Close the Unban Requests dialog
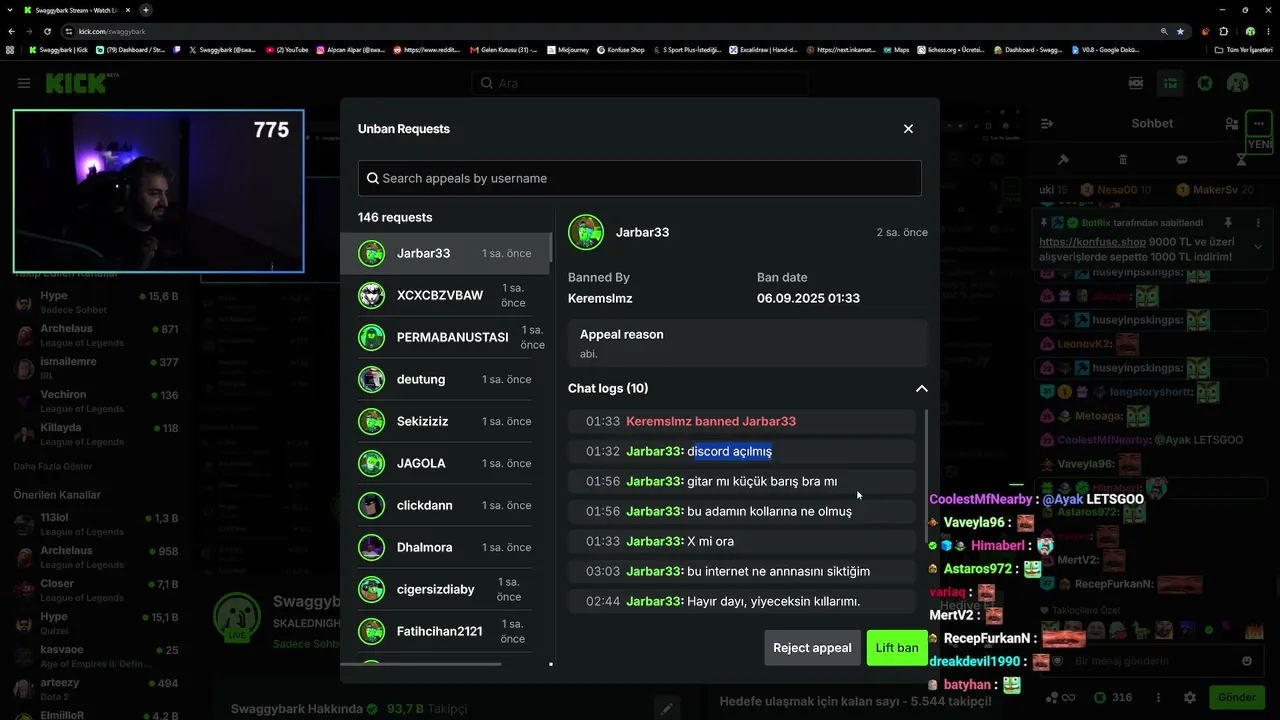Image resolution: width=1280 pixels, height=720 pixels. (908, 129)
